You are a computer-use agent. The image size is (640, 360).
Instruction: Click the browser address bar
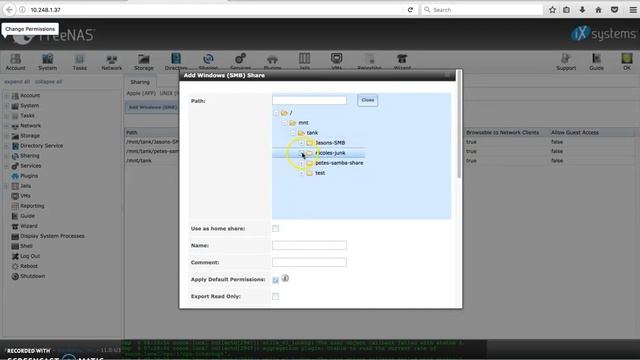[x=216, y=9]
